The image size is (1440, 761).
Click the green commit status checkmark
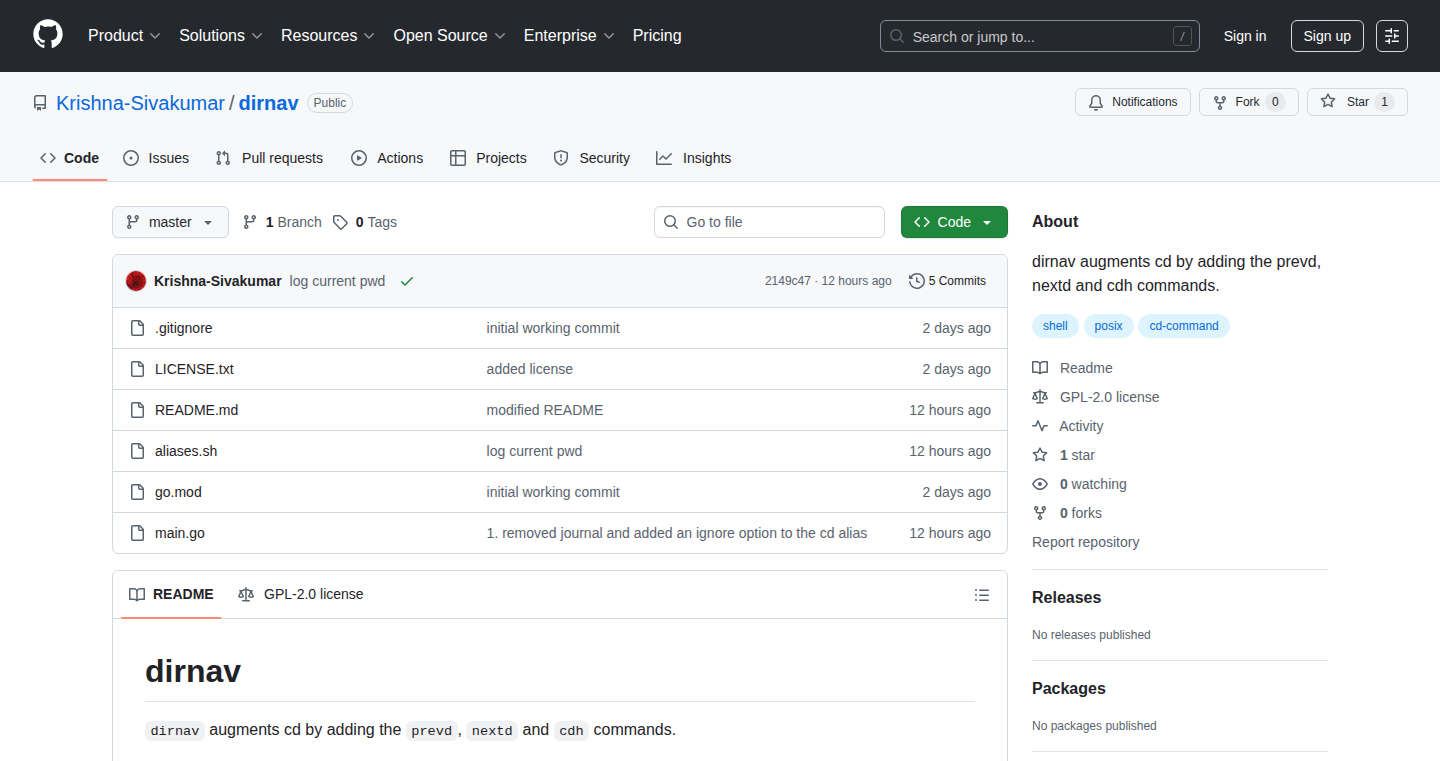click(407, 281)
